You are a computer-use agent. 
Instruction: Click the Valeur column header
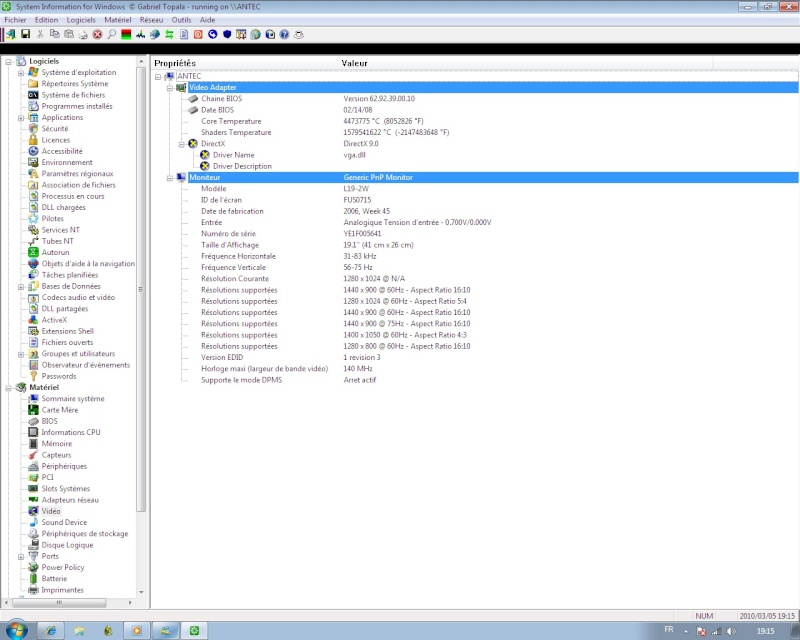pyautogui.click(x=526, y=63)
